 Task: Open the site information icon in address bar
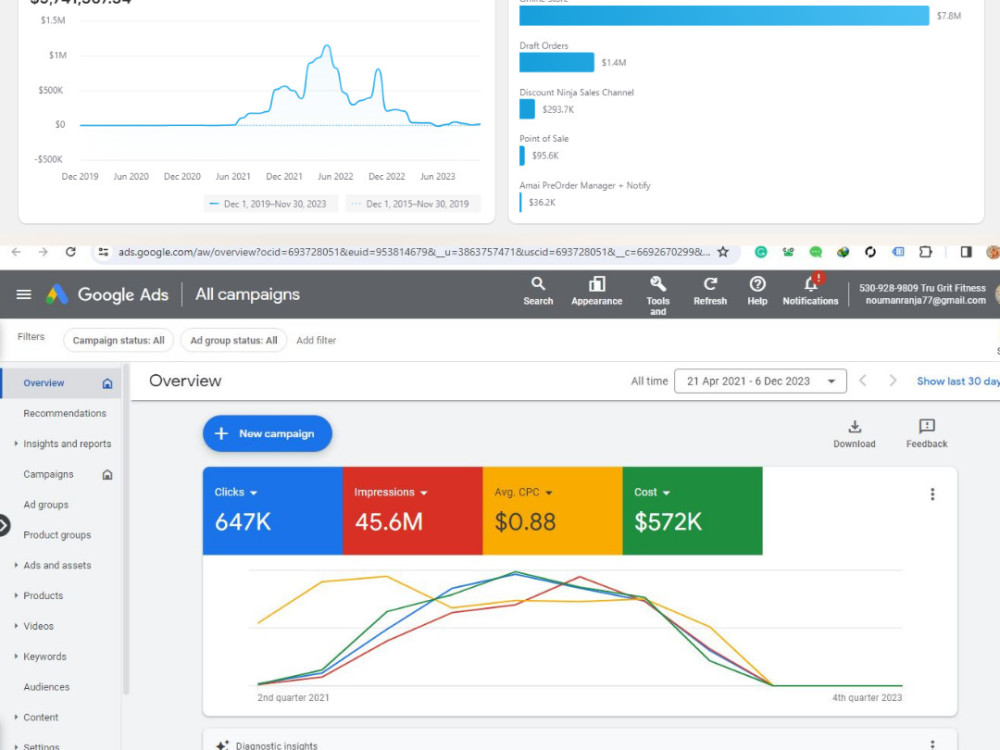click(x=103, y=252)
